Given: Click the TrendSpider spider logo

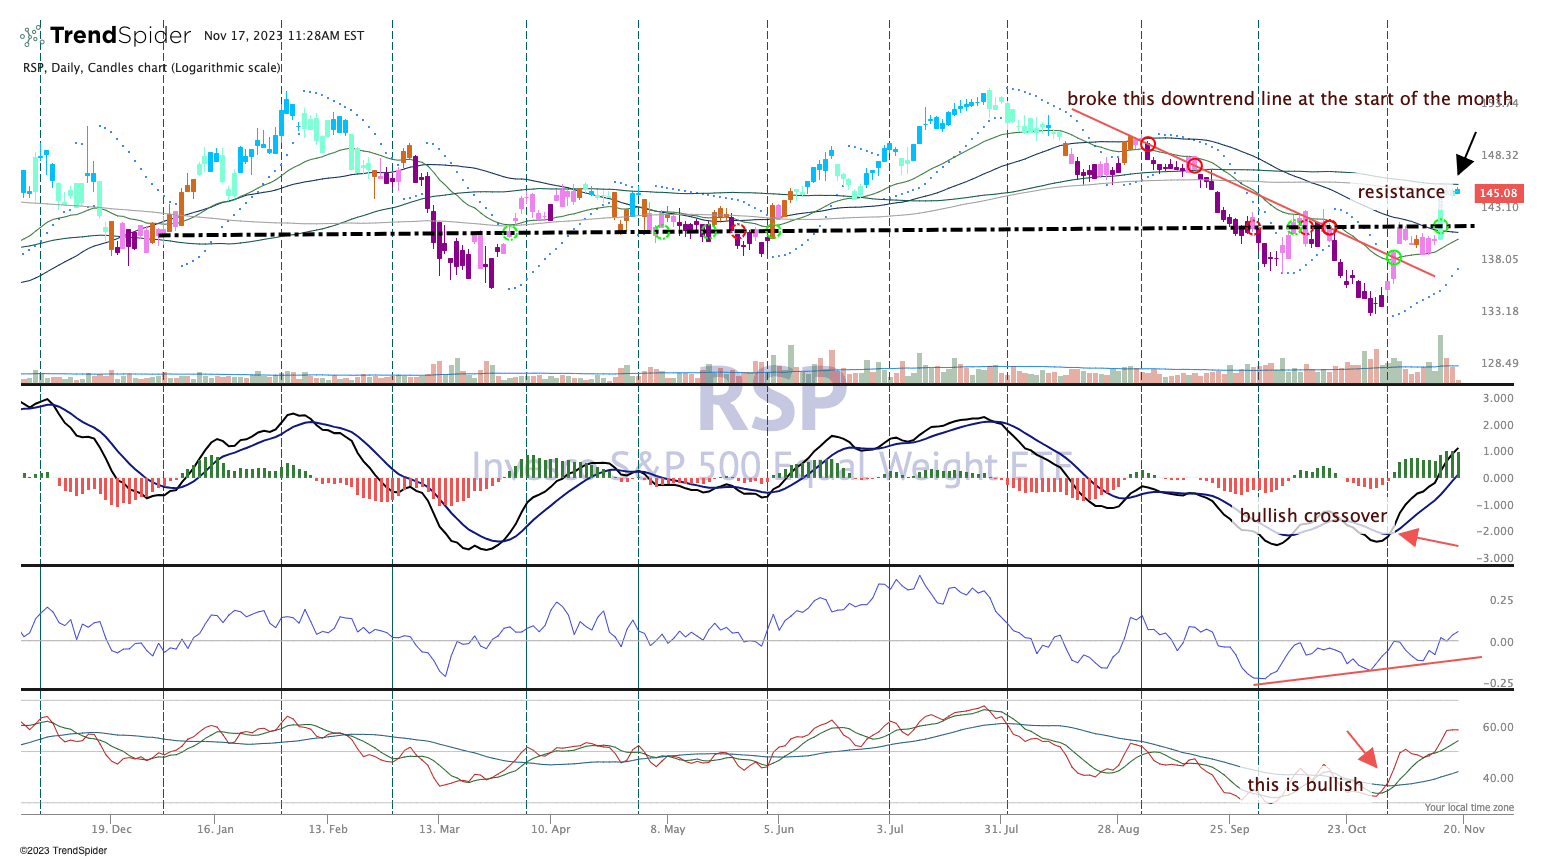Looking at the screenshot, I should point(33,35).
